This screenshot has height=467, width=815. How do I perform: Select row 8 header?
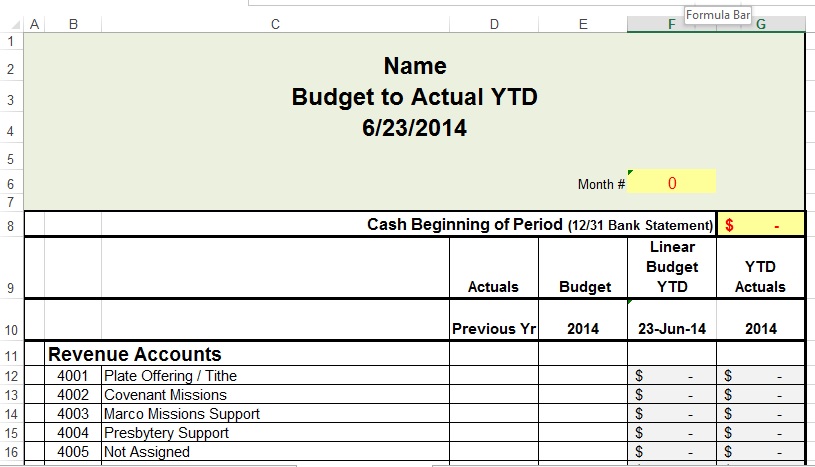click(x=11, y=226)
